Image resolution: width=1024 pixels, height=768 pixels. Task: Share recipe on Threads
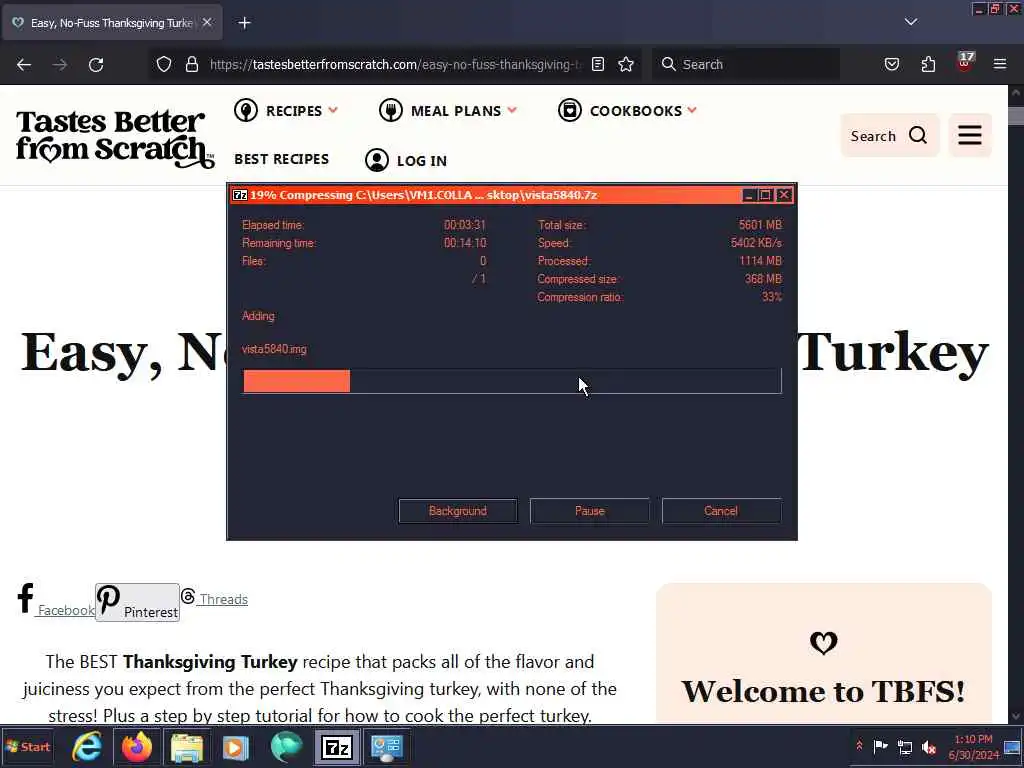(214, 598)
